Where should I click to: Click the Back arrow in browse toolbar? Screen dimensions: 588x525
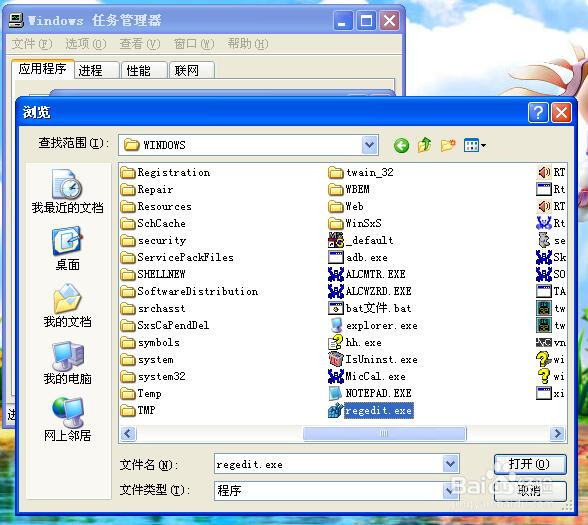point(401,145)
